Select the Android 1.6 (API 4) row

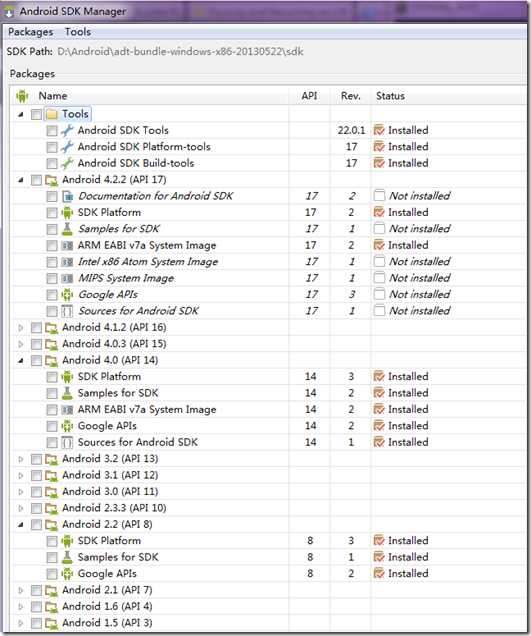pyautogui.click(x=107, y=606)
